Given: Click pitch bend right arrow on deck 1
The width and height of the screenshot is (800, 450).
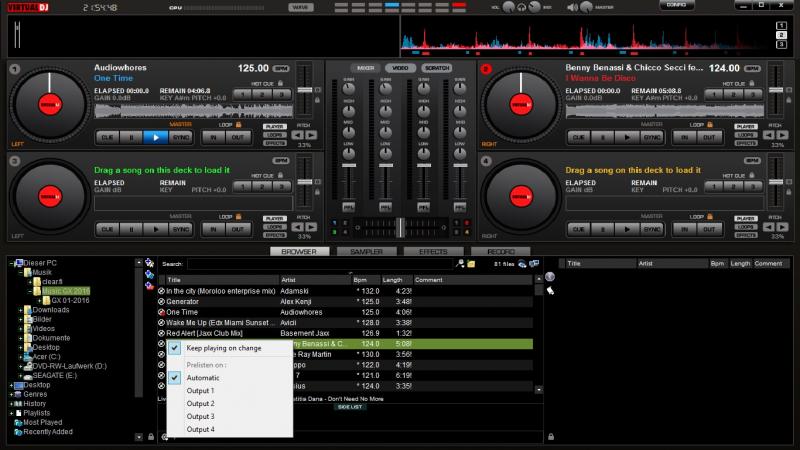Looking at the screenshot, I should point(311,135).
